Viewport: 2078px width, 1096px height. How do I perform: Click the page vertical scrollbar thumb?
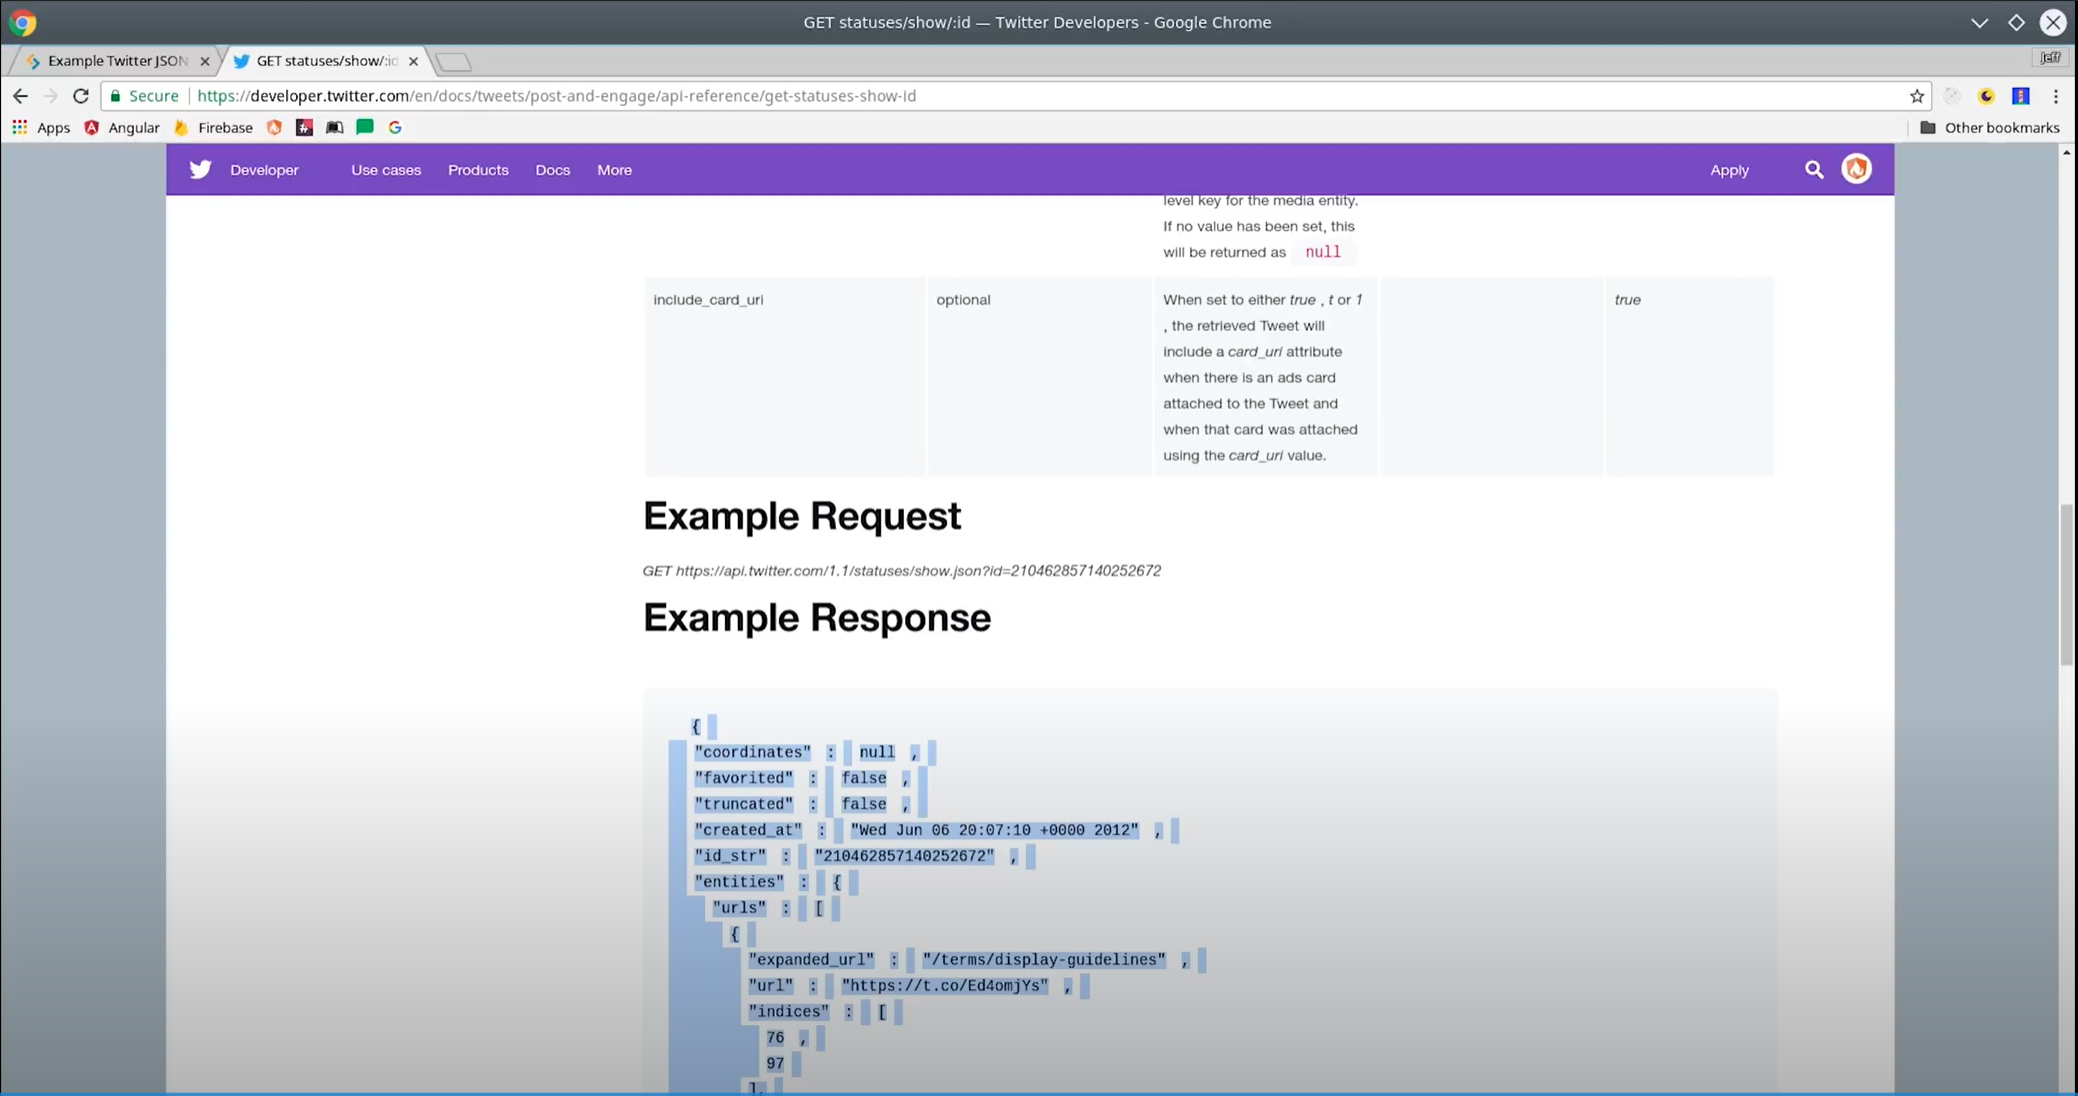tap(2066, 585)
